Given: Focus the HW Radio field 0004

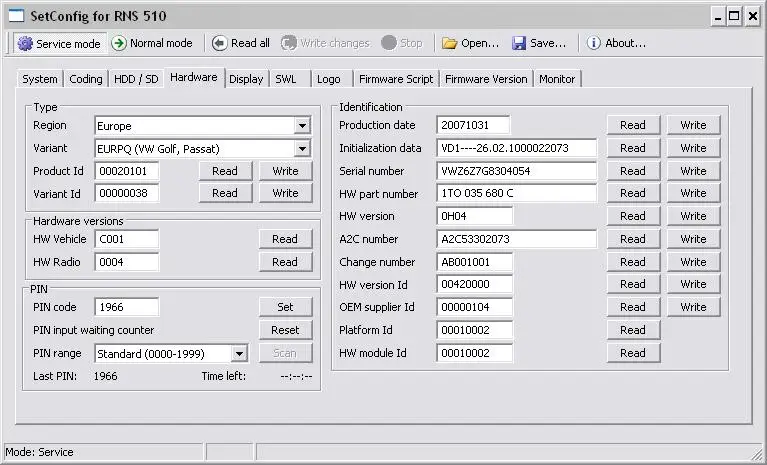Looking at the screenshot, I should point(127,262).
